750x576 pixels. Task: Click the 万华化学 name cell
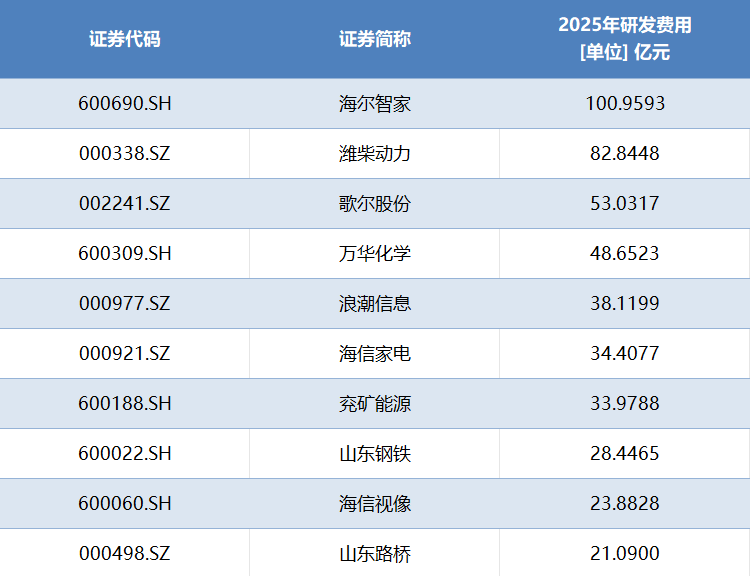pos(374,253)
